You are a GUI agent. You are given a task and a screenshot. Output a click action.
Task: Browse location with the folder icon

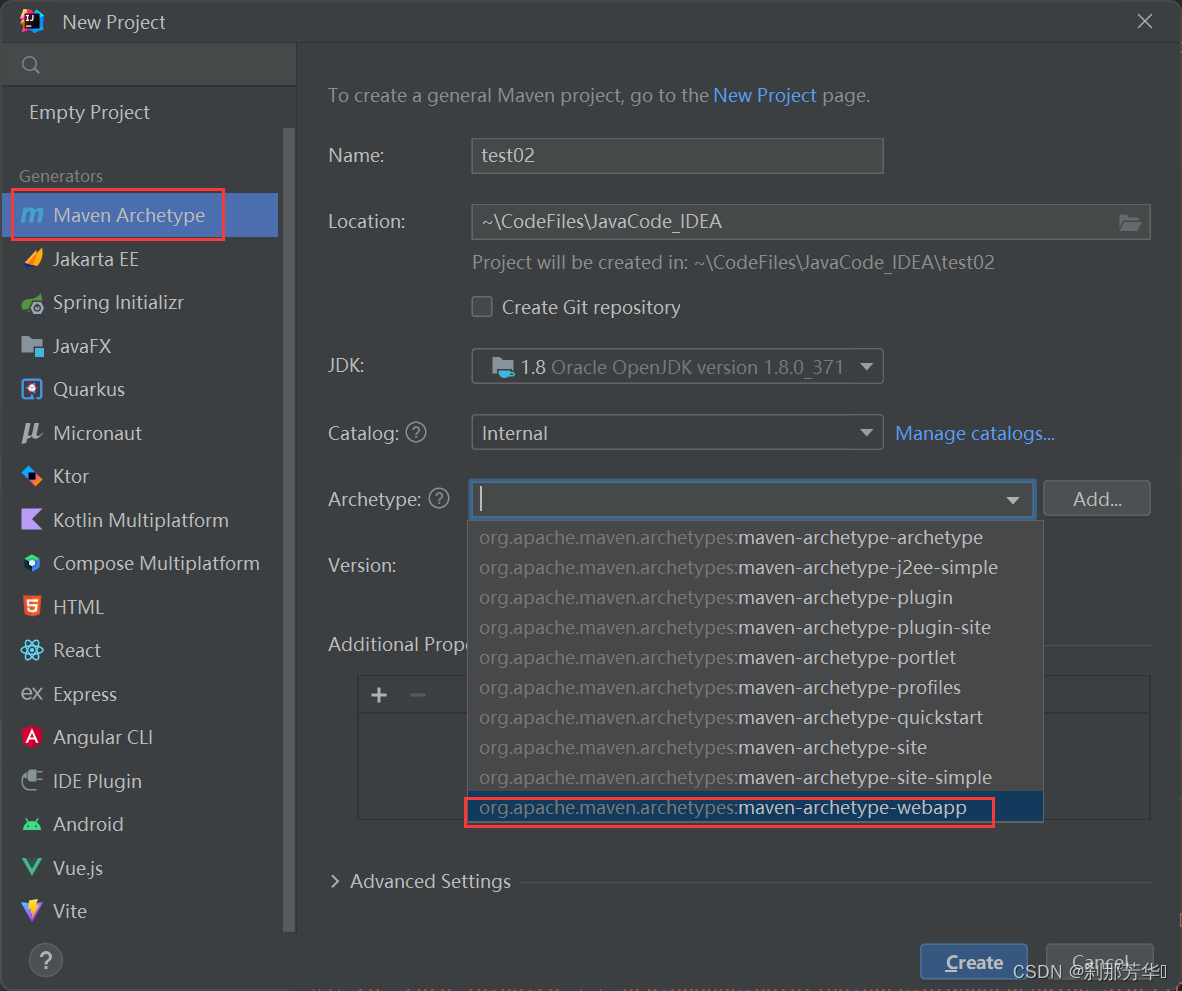point(1129,222)
